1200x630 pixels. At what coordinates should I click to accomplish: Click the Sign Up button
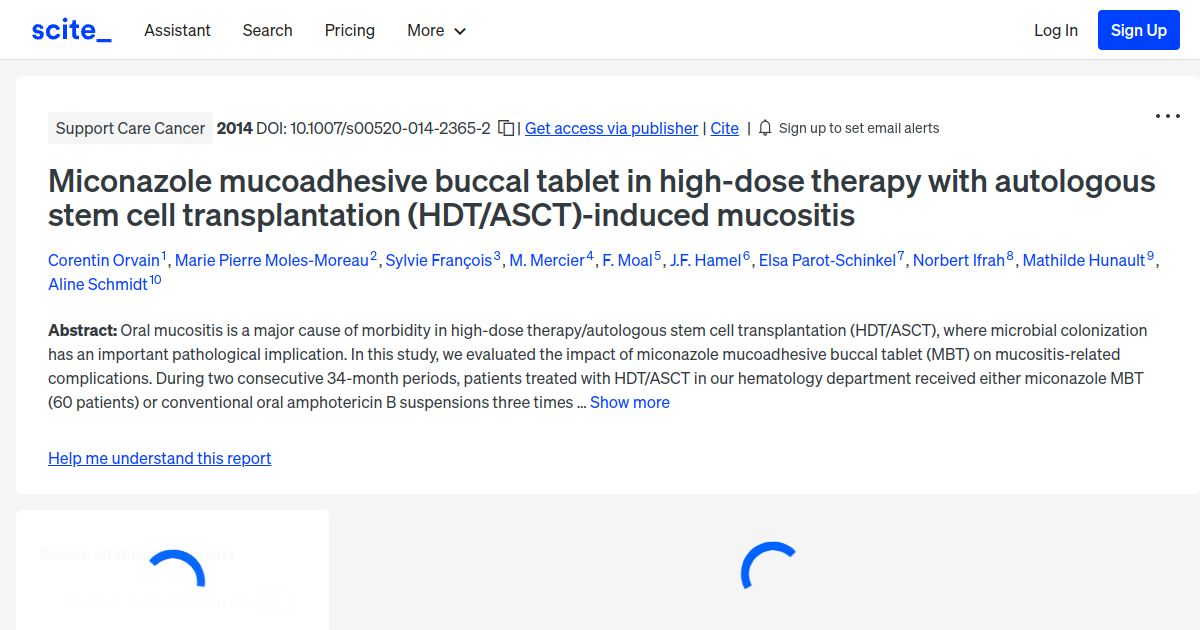tap(1138, 30)
